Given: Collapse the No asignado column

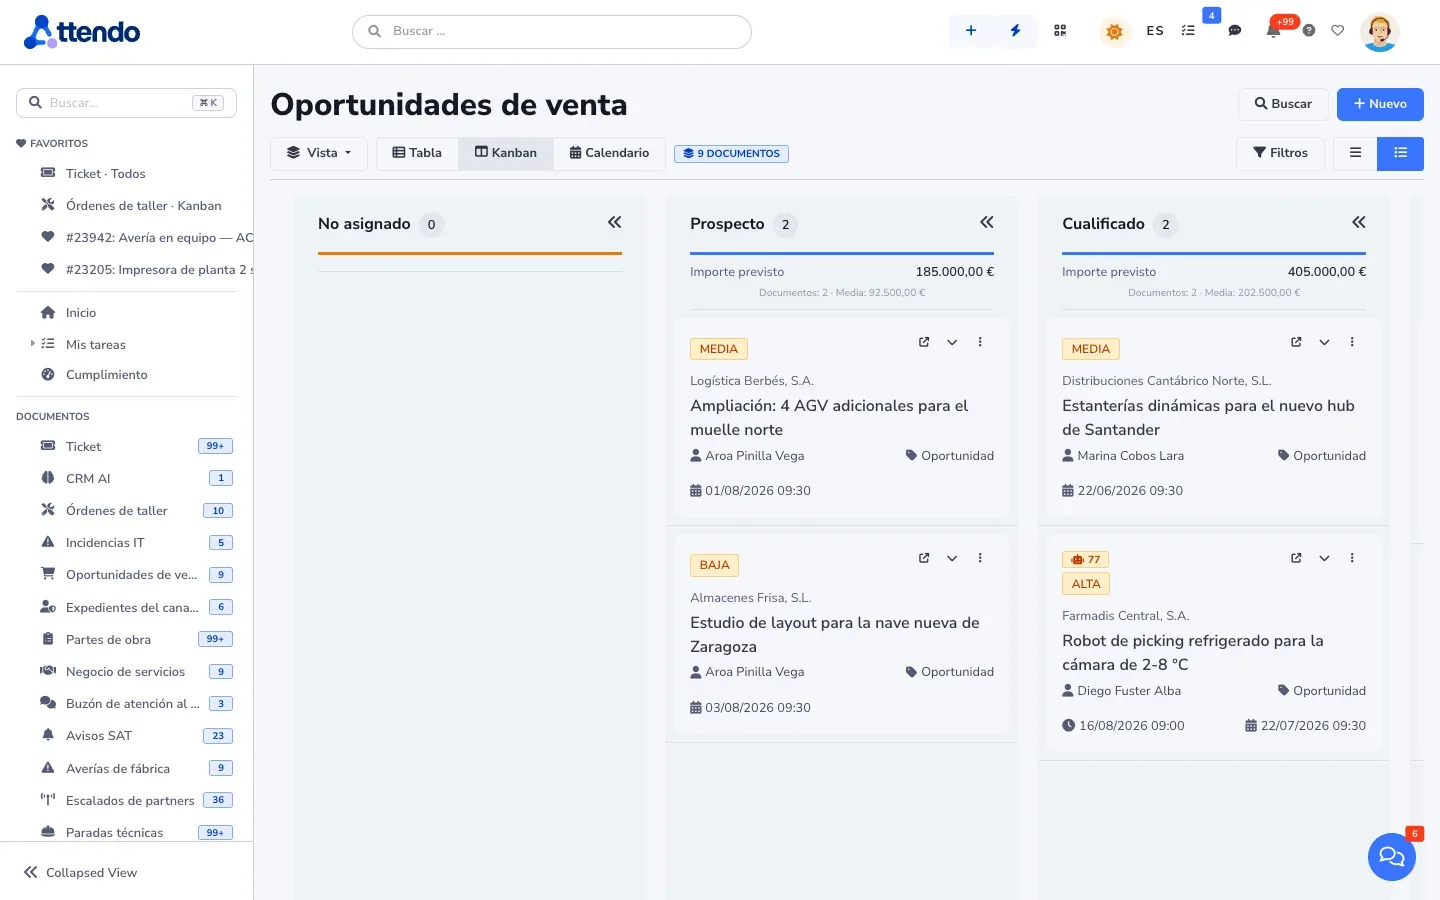Looking at the screenshot, I should point(615,222).
